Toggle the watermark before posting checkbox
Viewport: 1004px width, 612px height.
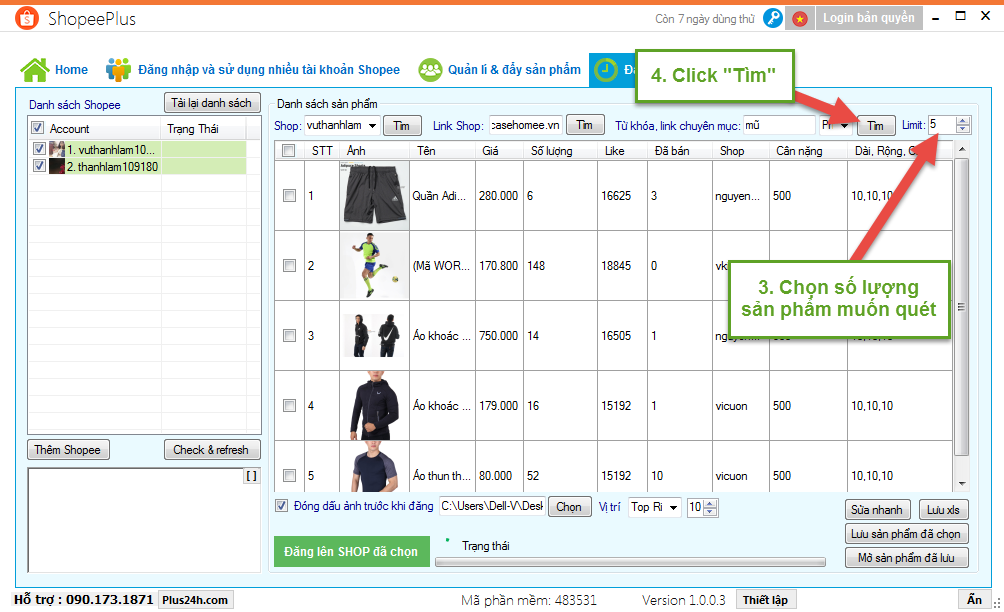[281, 506]
